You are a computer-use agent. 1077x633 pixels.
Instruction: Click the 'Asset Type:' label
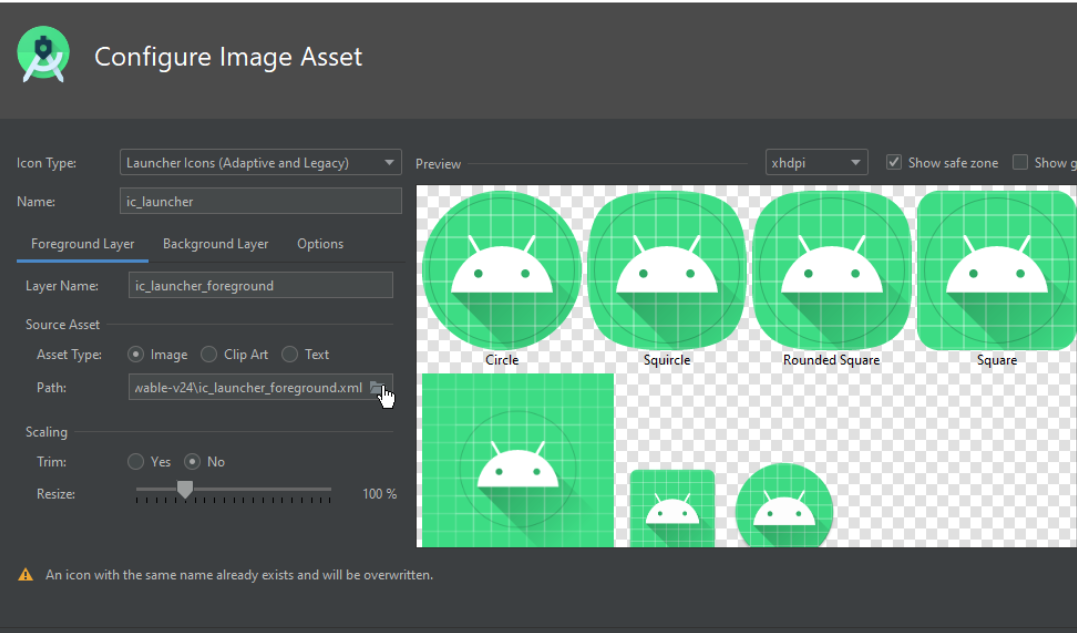tap(69, 354)
